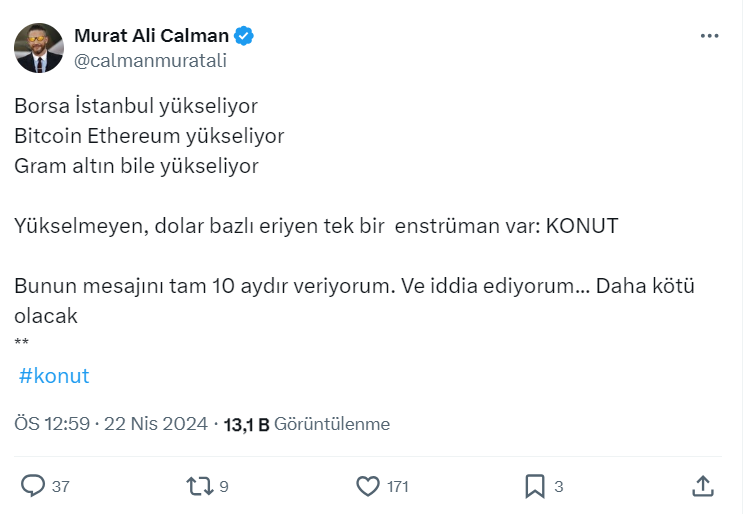Viewport: 743px width, 514px height.
Task: Click the like count 171
Action: pos(398,487)
